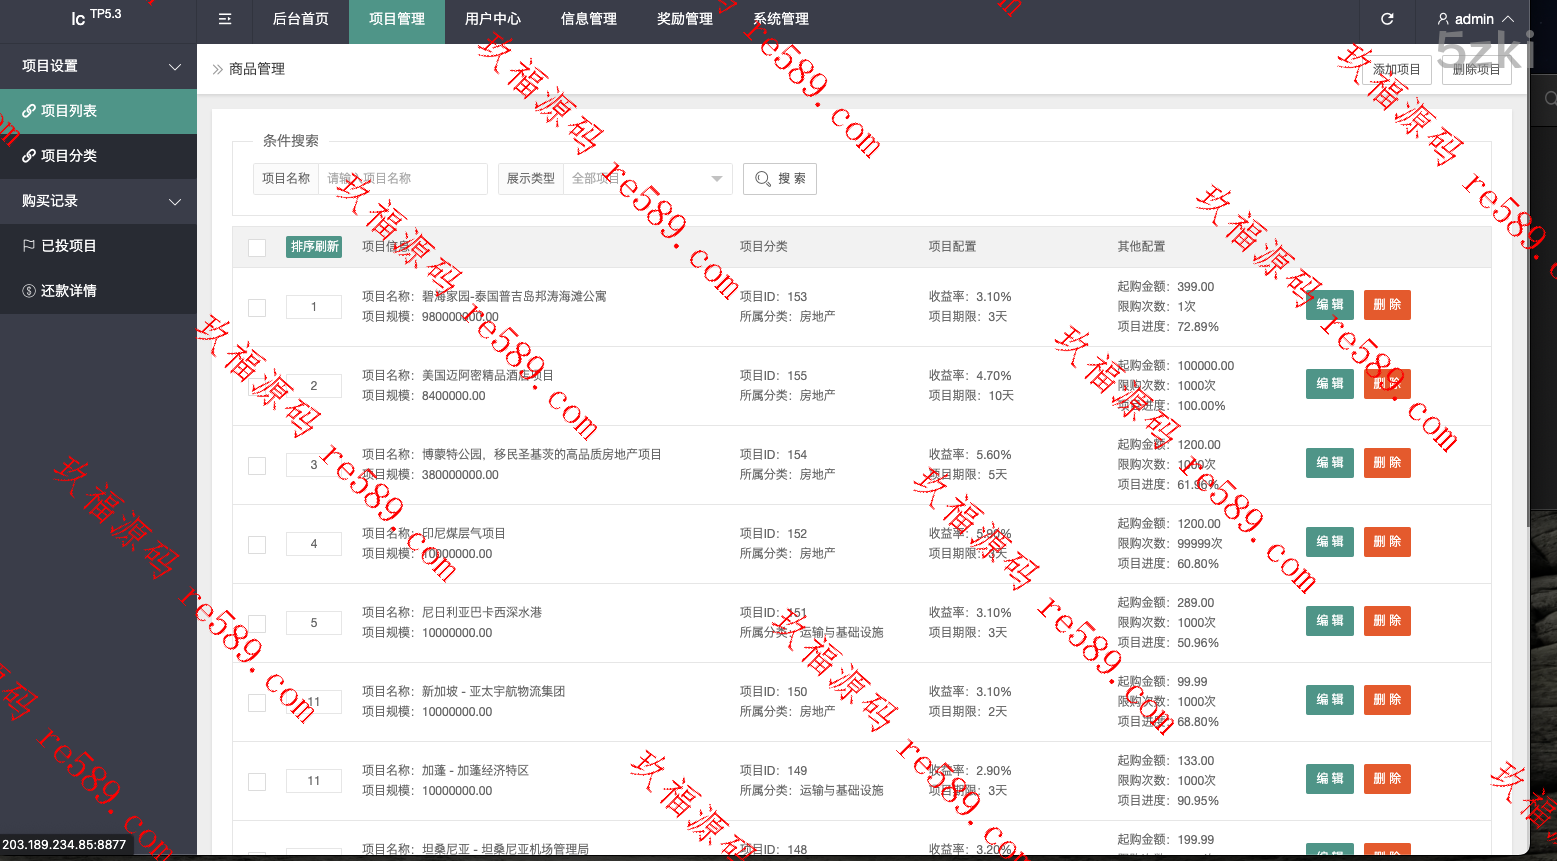
Task: Click the sidebar collapse hamburger icon
Action: (x=225, y=19)
